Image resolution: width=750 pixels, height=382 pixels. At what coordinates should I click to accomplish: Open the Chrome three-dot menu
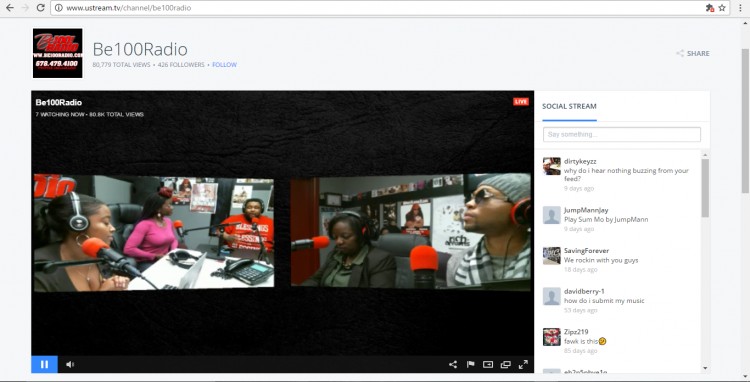tap(740, 8)
